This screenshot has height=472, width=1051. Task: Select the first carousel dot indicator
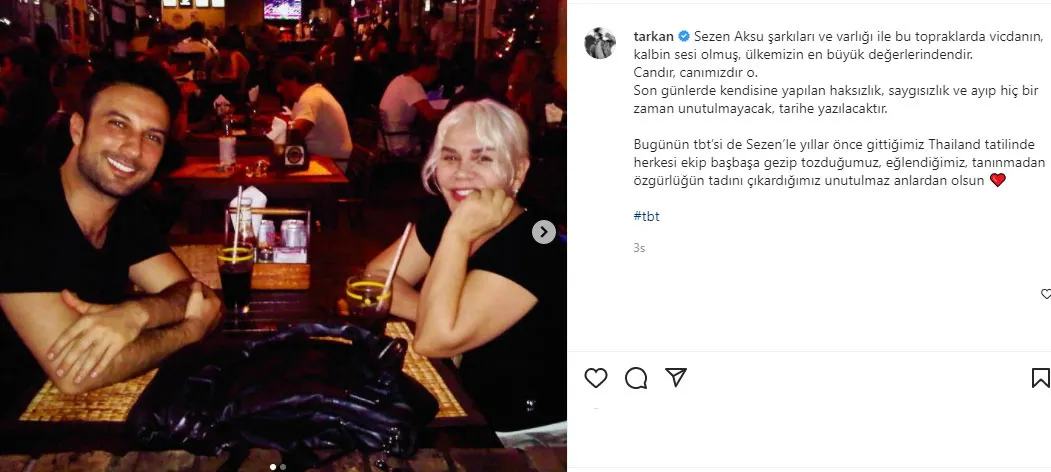273,467
